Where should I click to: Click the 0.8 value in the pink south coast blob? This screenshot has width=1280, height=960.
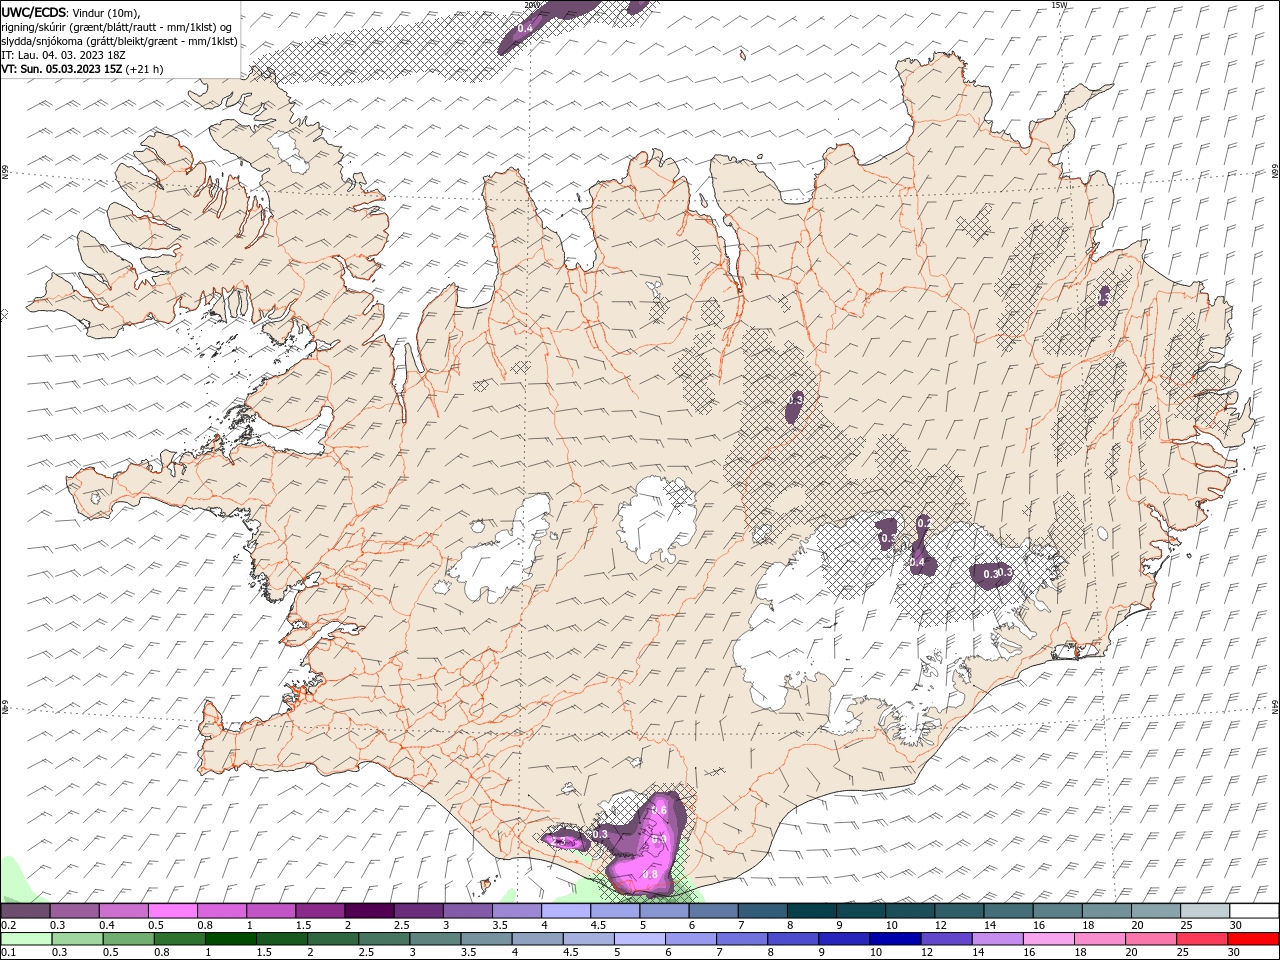(x=650, y=875)
